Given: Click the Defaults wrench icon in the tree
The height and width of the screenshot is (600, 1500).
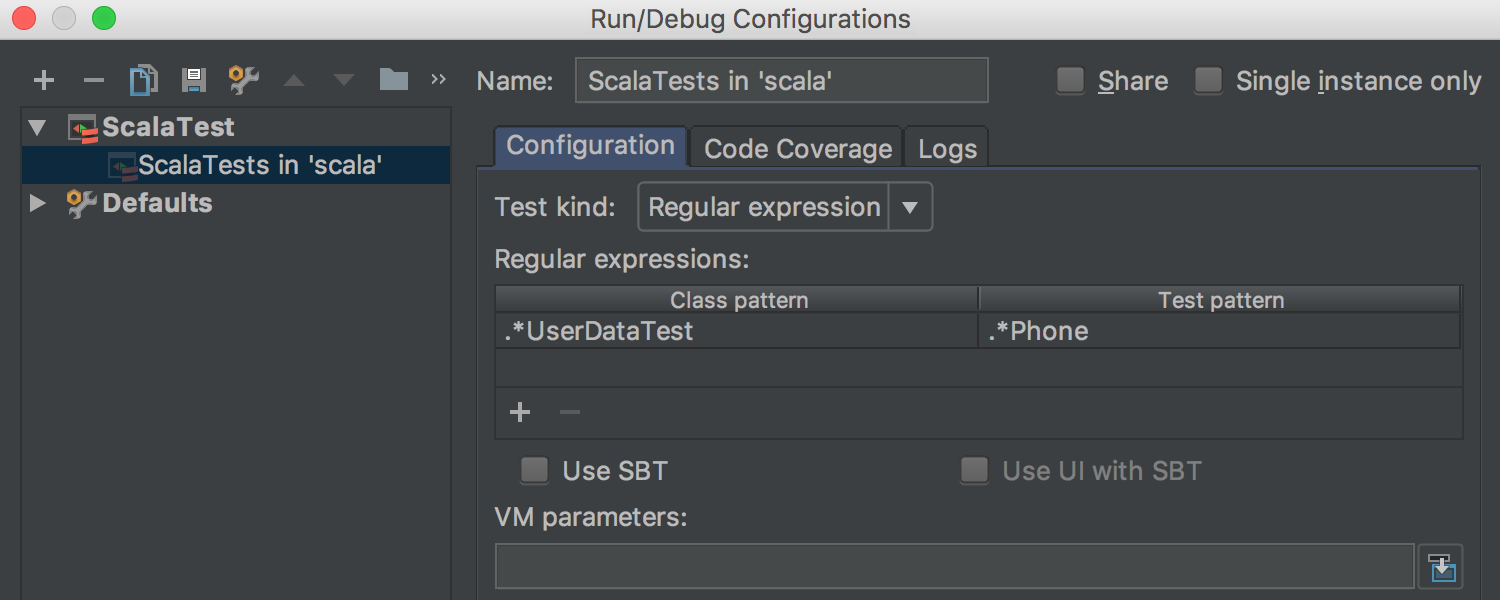Looking at the screenshot, I should click(x=82, y=204).
